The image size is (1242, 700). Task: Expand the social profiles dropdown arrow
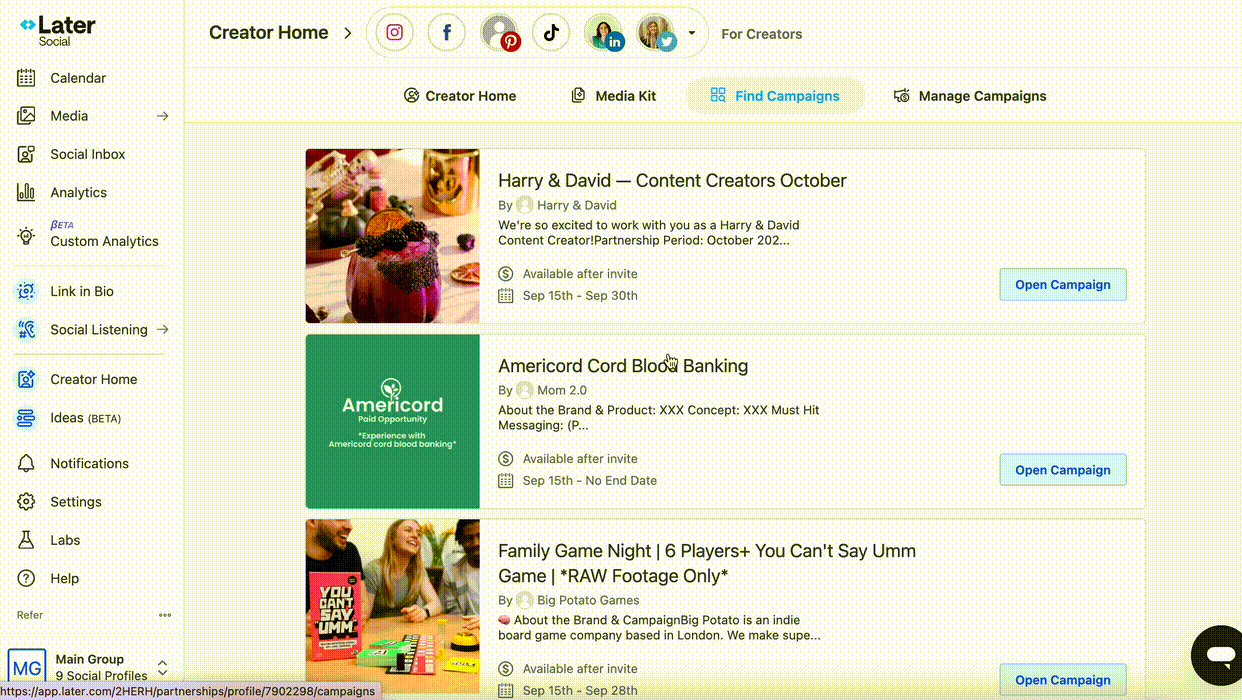click(x=691, y=33)
